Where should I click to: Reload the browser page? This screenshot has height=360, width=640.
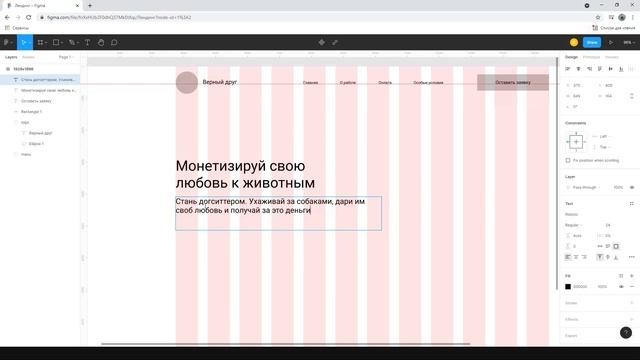(29, 18)
